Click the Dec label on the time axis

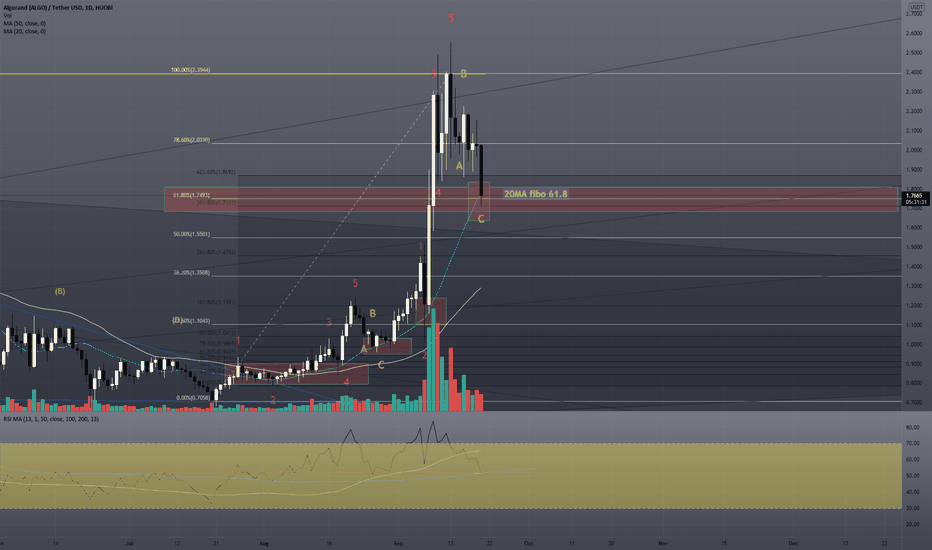coord(793,543)
